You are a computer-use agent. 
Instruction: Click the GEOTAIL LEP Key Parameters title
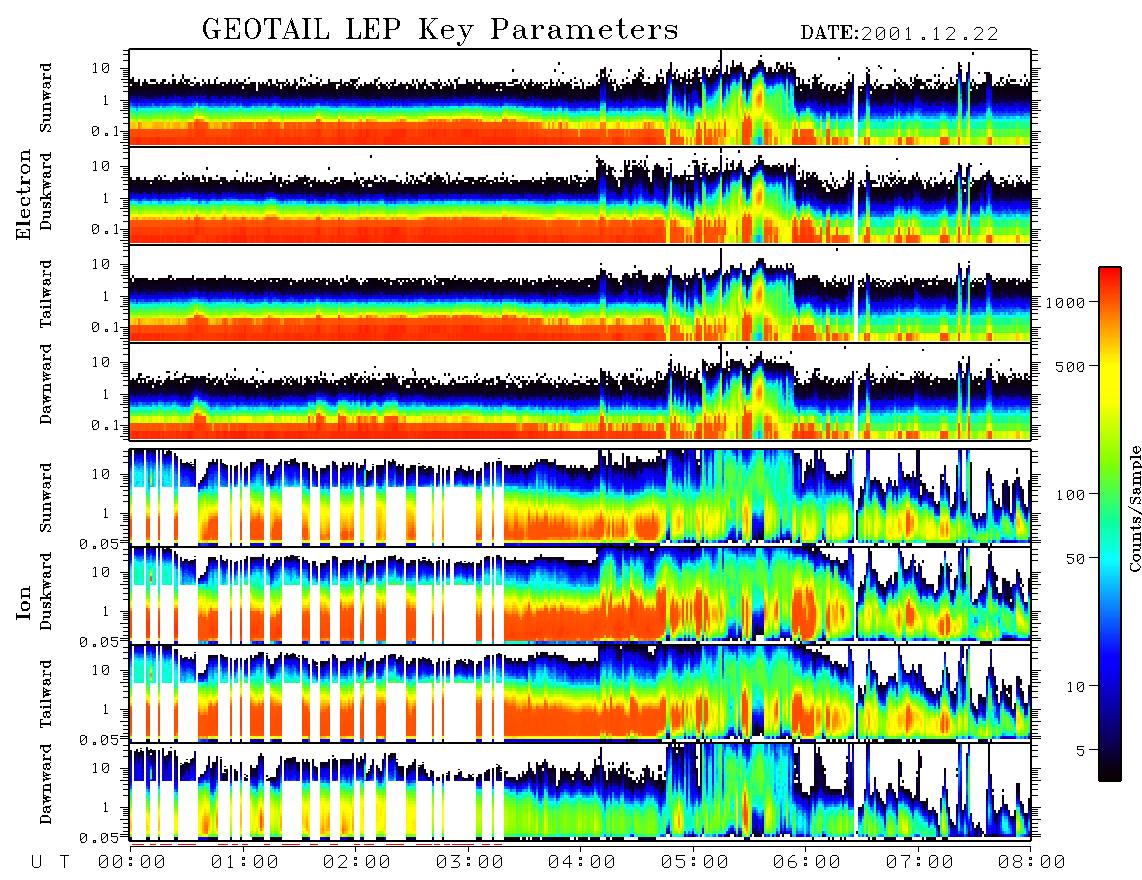pyautogui.click(x=440, y=30)
